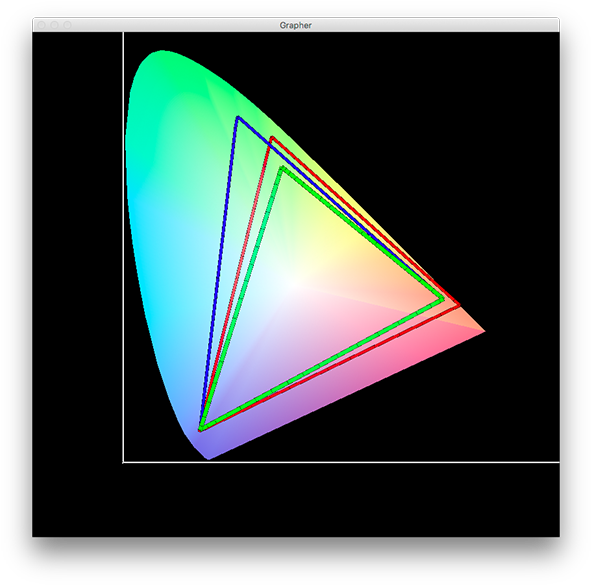This screenshot has height=585, width=591.
Task: Select the red triangle's top vertex
Action: 272,138
